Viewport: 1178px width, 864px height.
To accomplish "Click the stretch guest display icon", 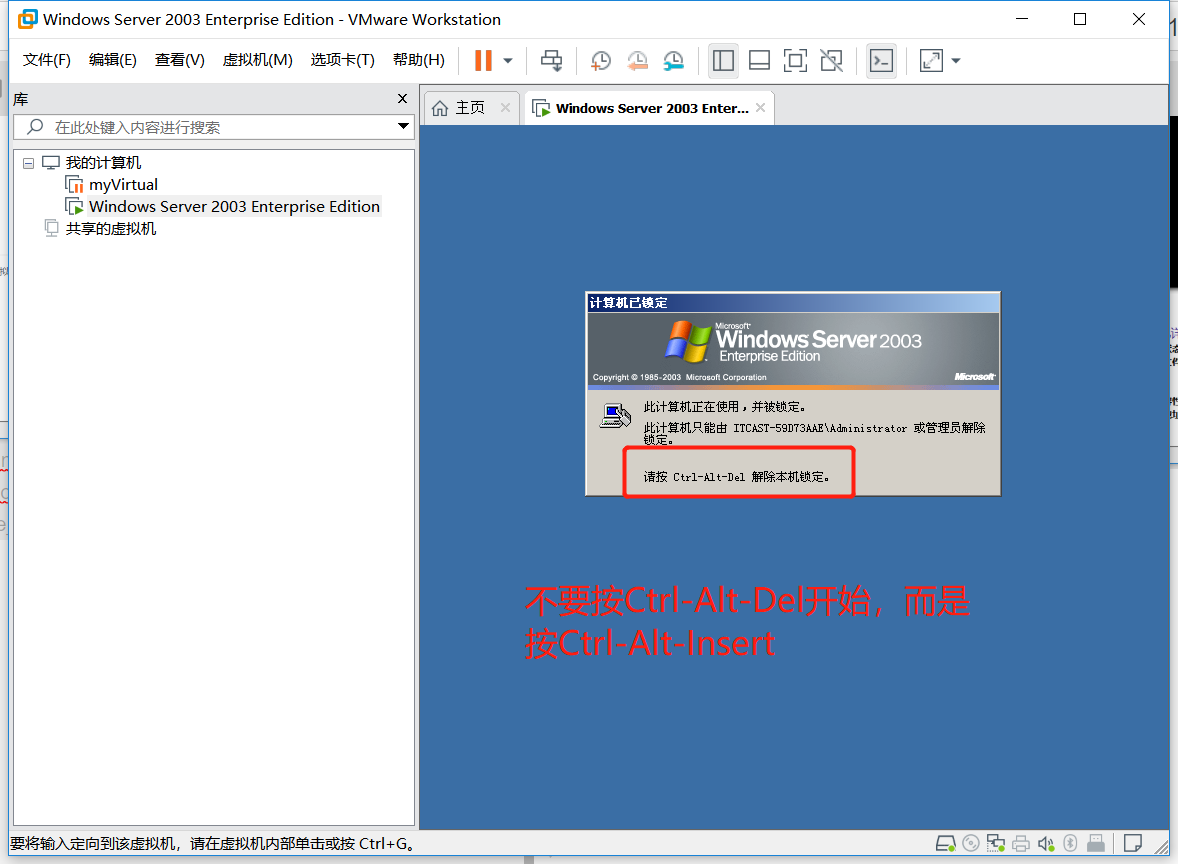I will [x=931, y=61].
